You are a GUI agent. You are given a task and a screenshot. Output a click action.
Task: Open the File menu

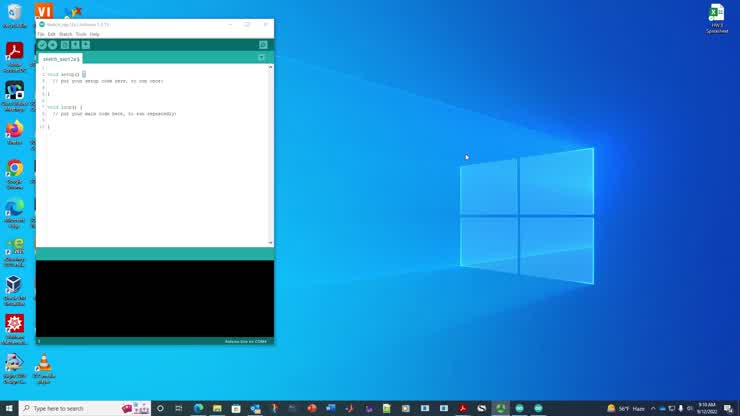(41, 34)
